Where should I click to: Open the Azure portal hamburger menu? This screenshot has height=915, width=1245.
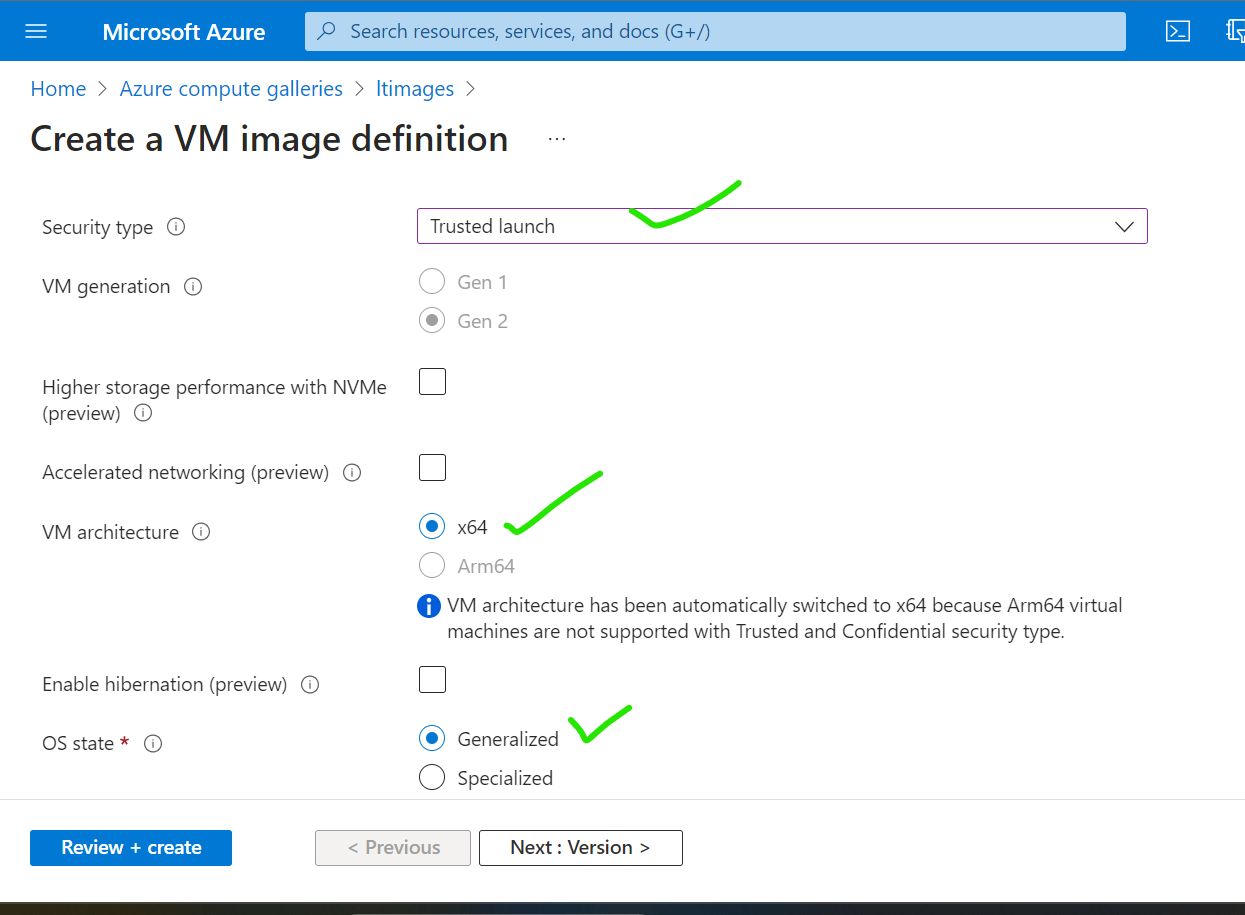(x=36, y=31)
